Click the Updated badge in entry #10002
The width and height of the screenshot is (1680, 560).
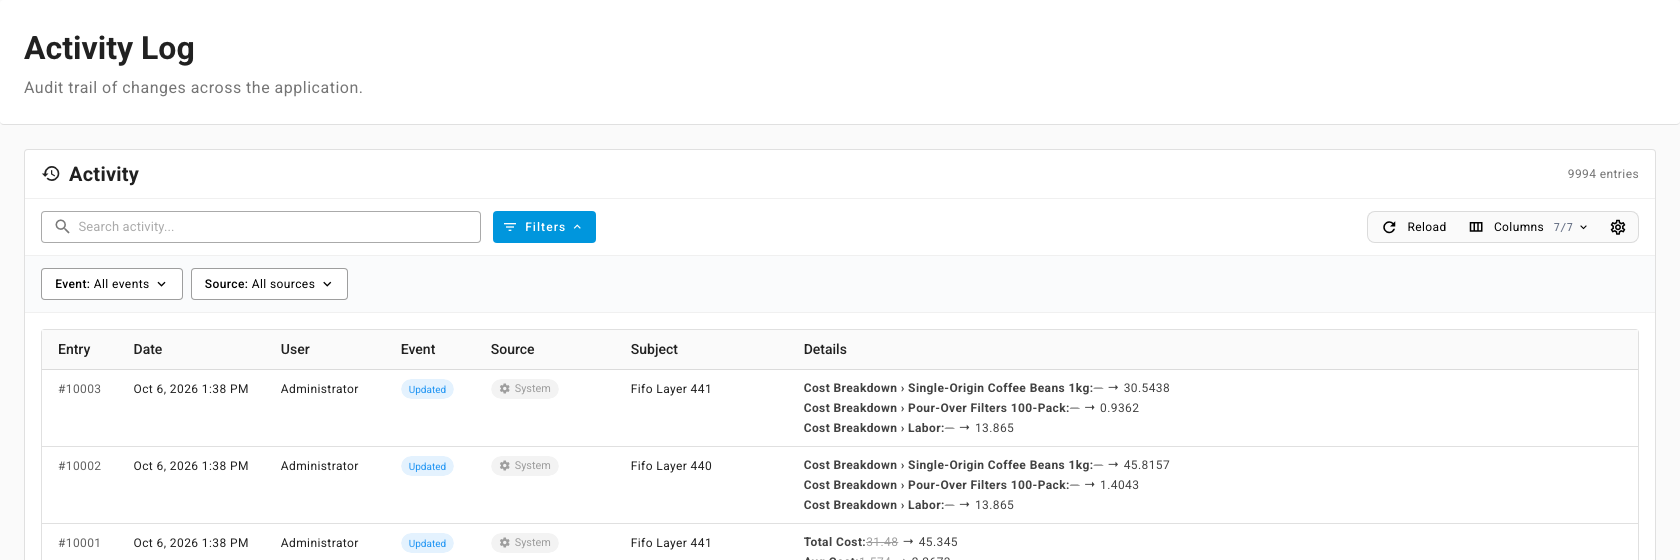(427, 466)
